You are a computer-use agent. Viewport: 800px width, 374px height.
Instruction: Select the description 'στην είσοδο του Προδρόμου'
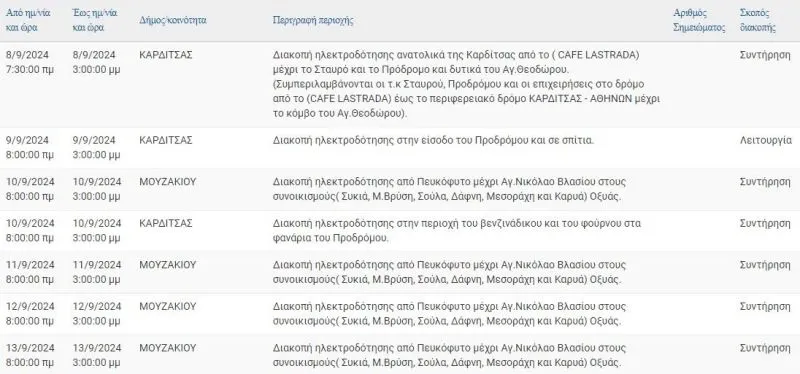pos(434,140)
